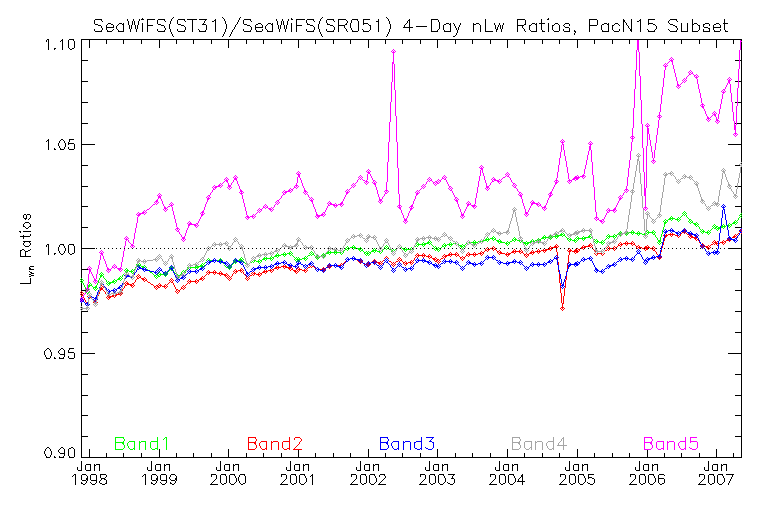Click the blue Band3 spike in early 2007
The image size is (768, 512).
click(x=723, y=207)
